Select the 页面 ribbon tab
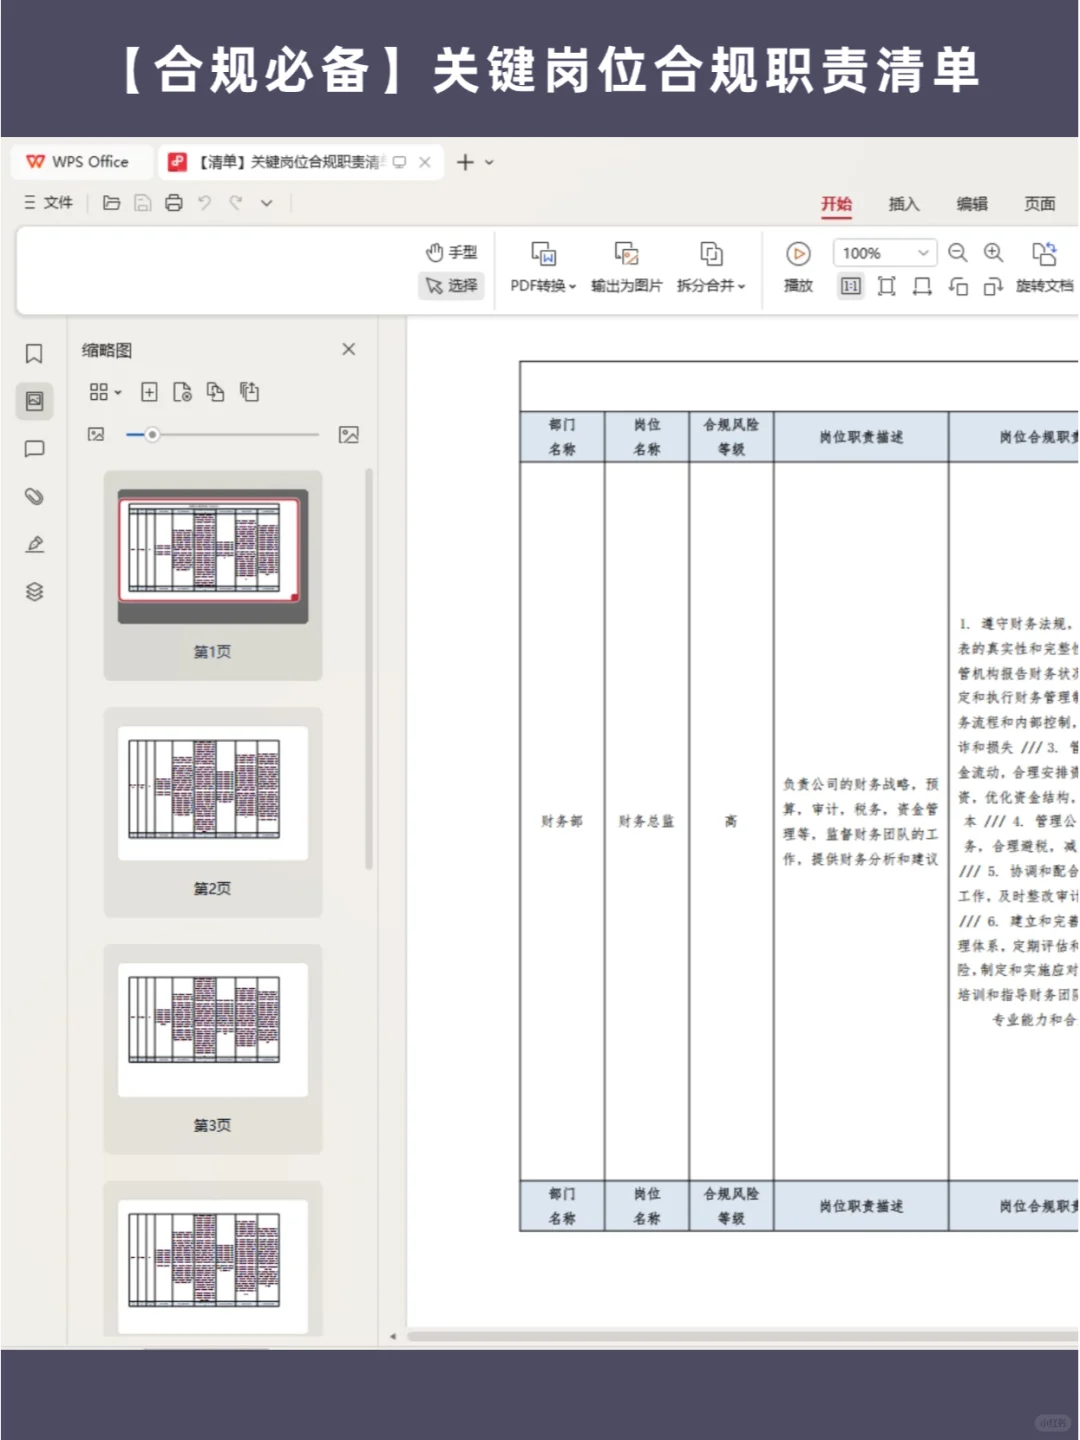Viewport: 1080px width, 1440px height. (x=1039, y=204)
